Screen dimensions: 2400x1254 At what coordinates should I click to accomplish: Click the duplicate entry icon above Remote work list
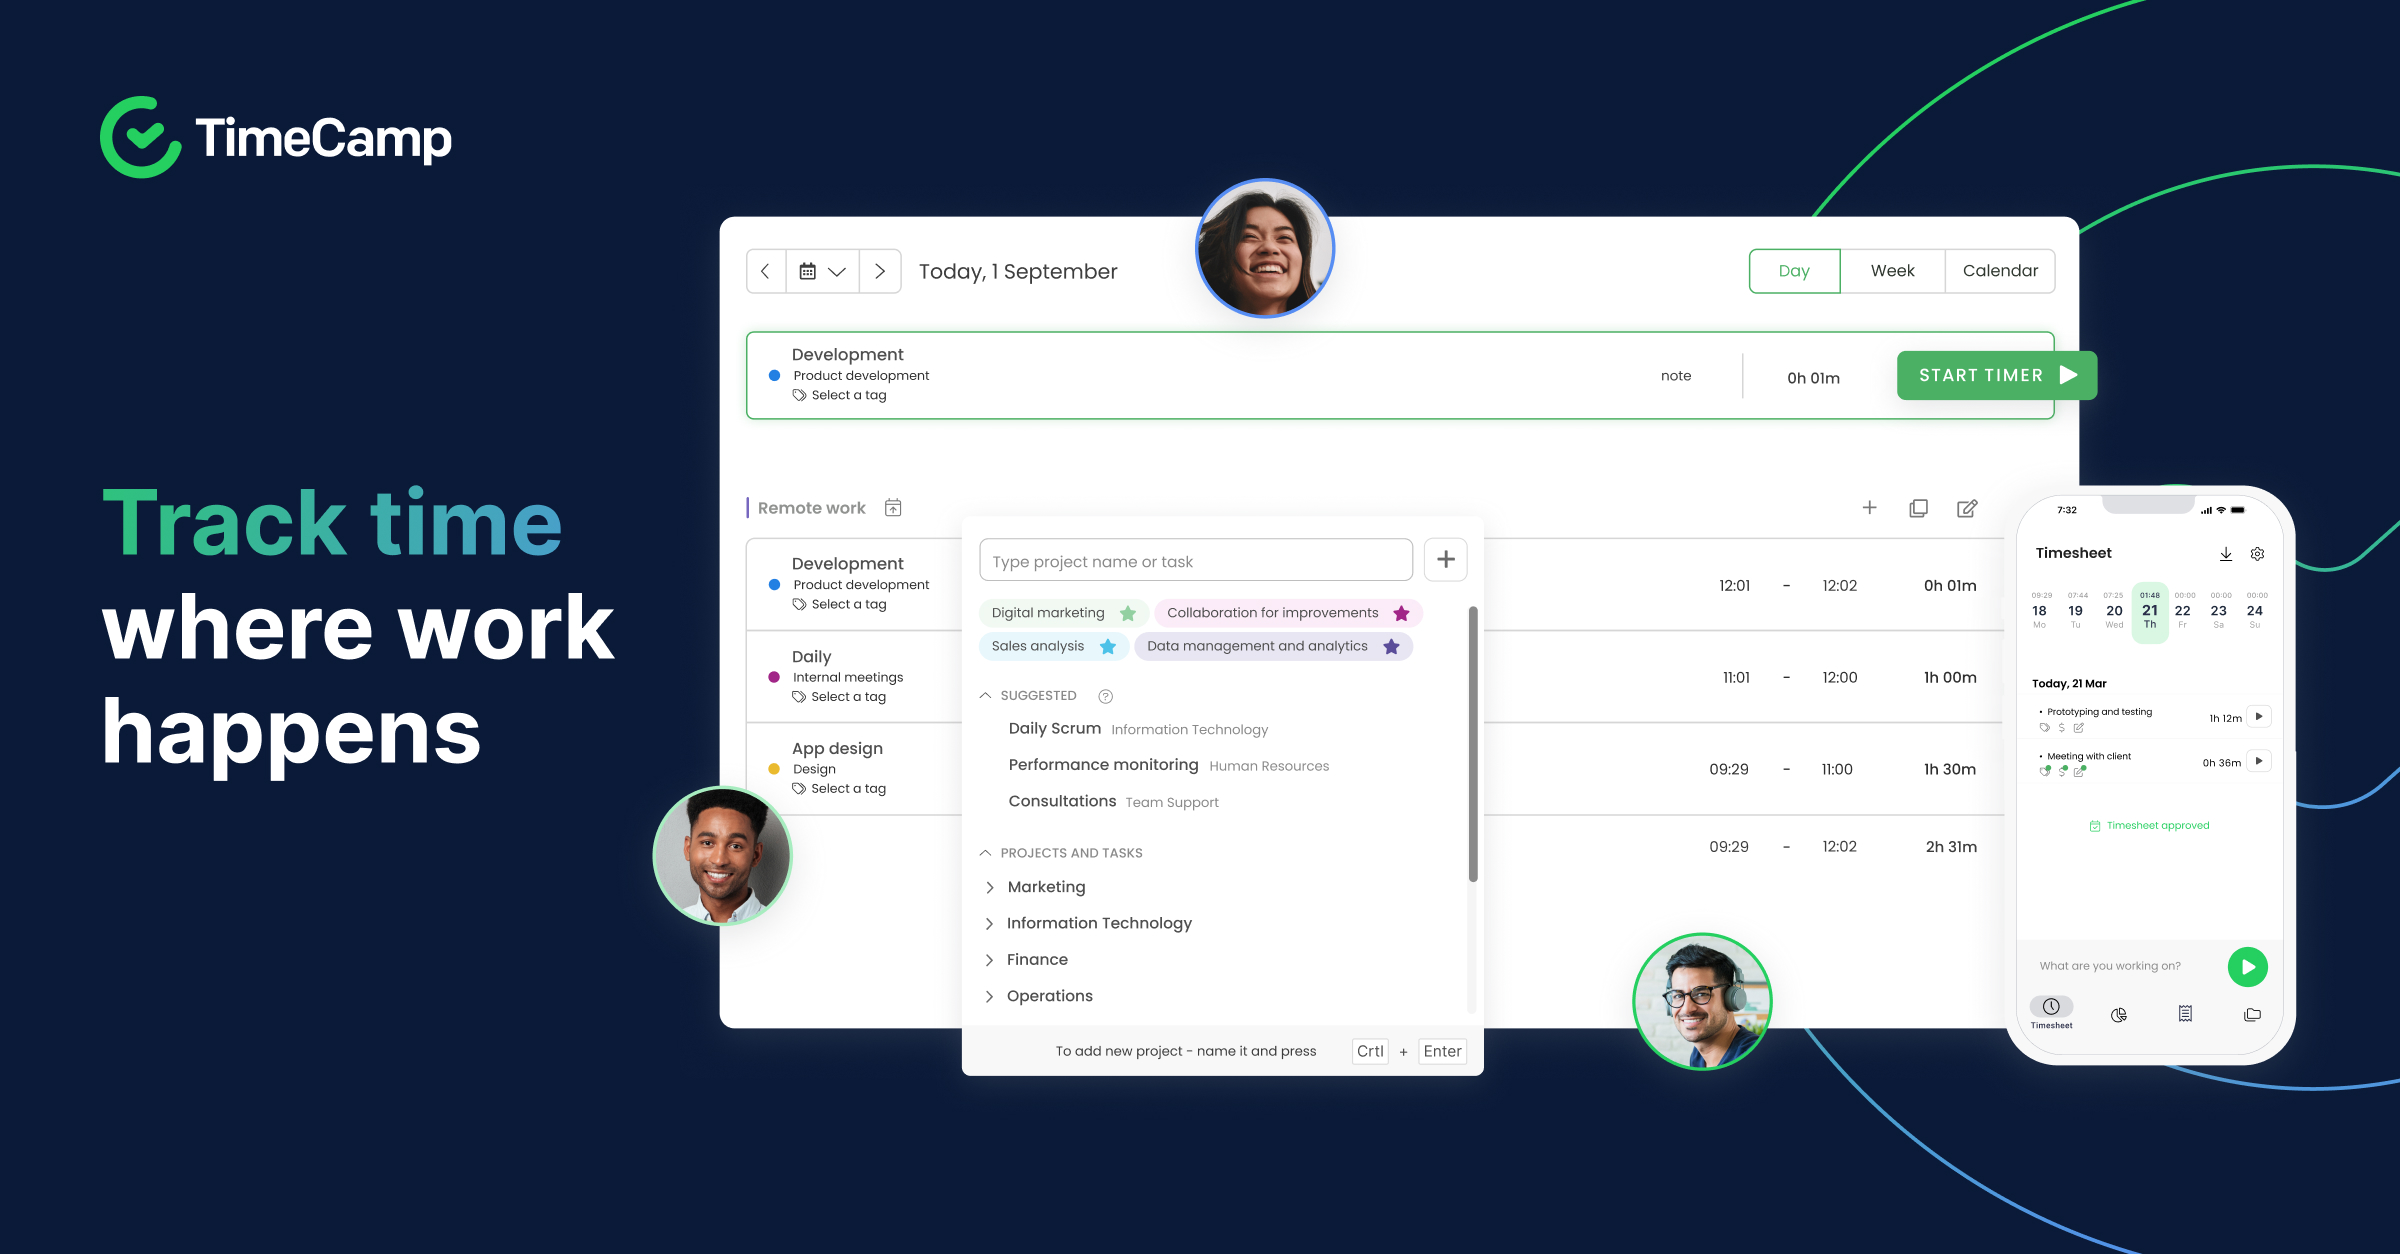1918,508
